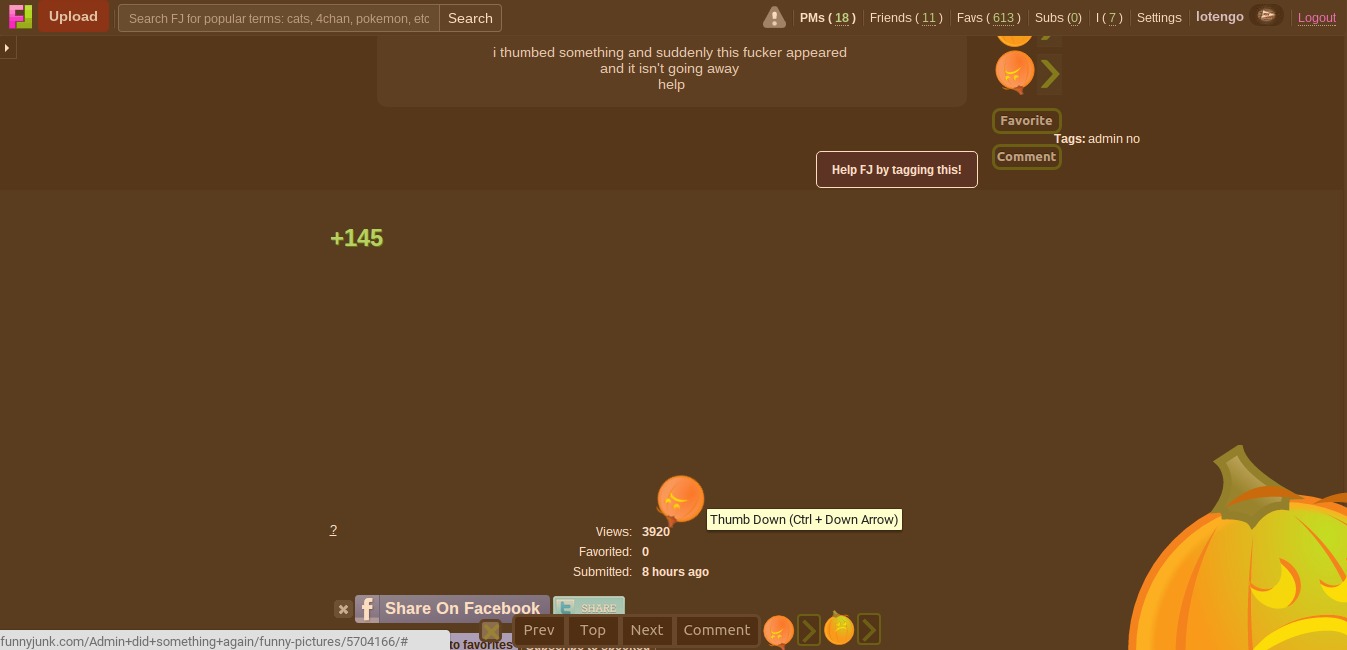Expand chevron next to the sidebar angry pumpkin
Screen dimensions: 1347x650
coord(1049,73)
